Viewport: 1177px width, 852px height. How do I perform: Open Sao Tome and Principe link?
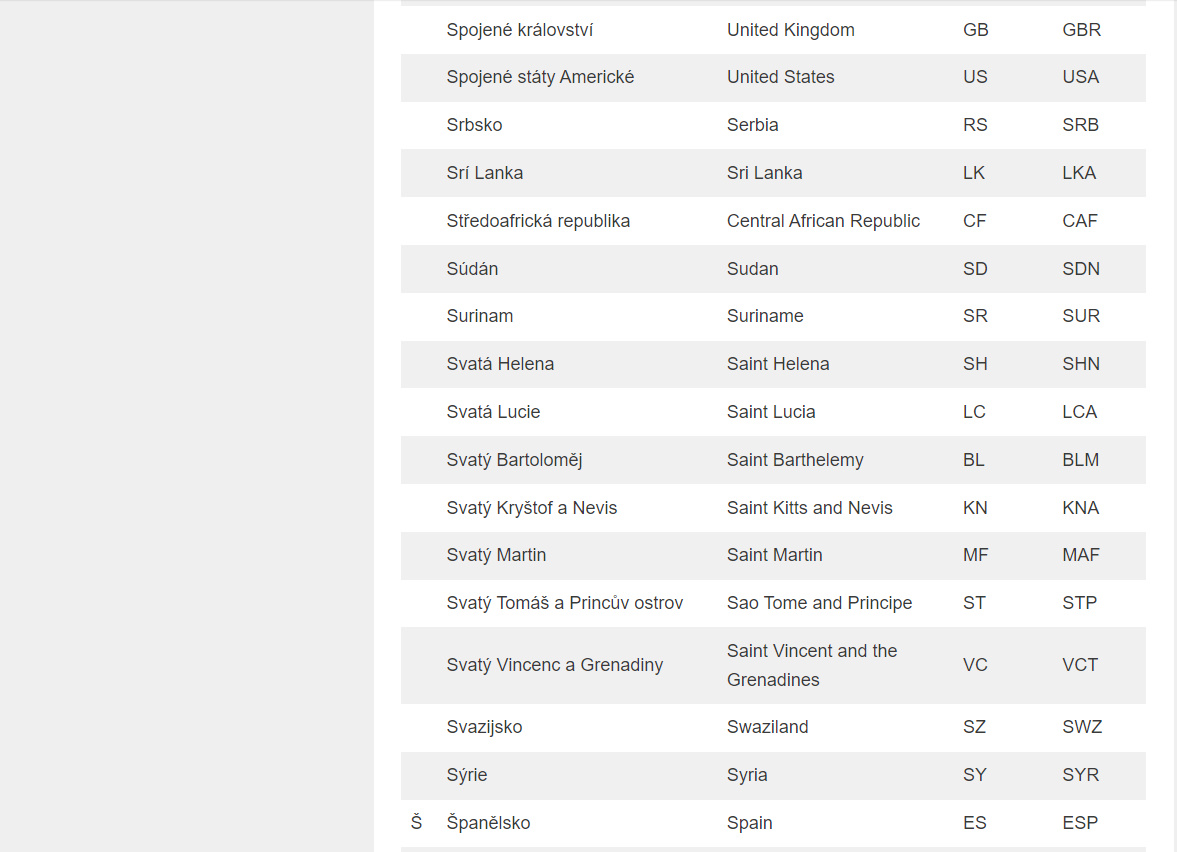(819, 603)
